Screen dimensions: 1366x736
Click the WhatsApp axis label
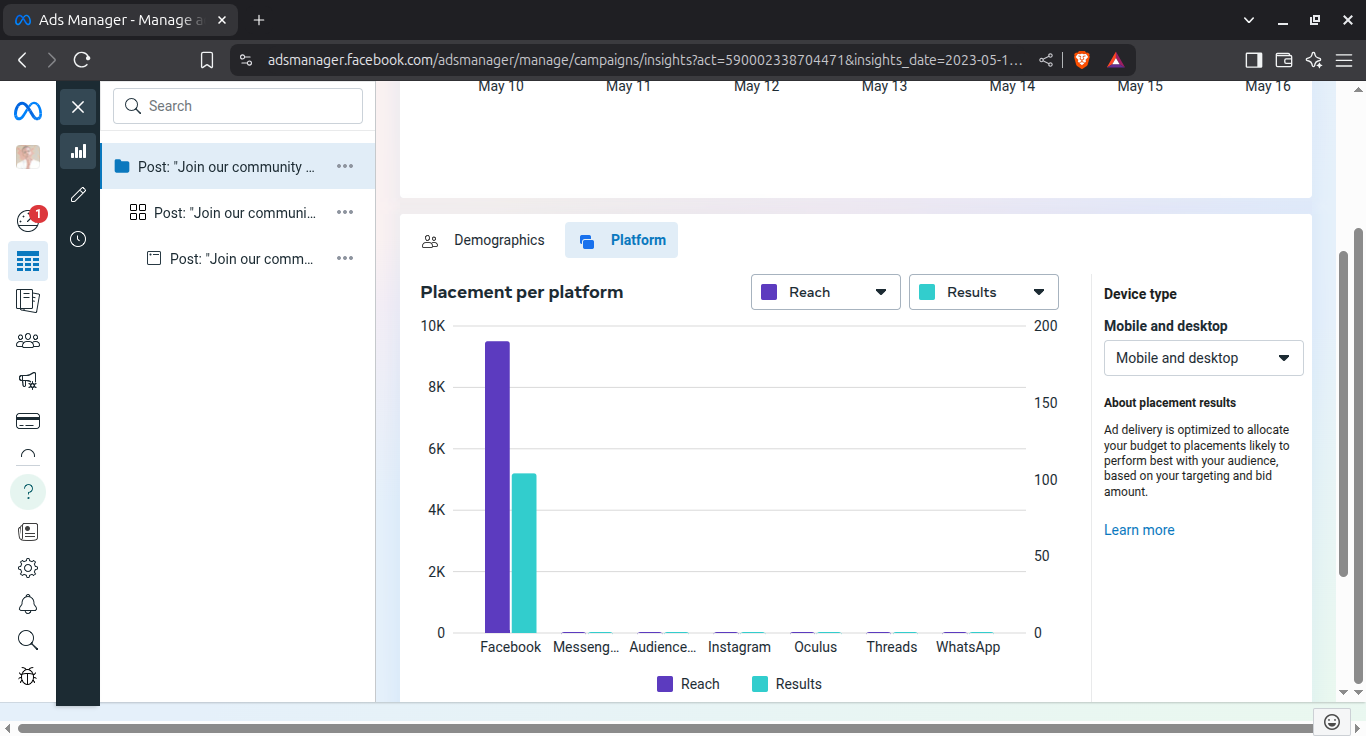point(968,647)
